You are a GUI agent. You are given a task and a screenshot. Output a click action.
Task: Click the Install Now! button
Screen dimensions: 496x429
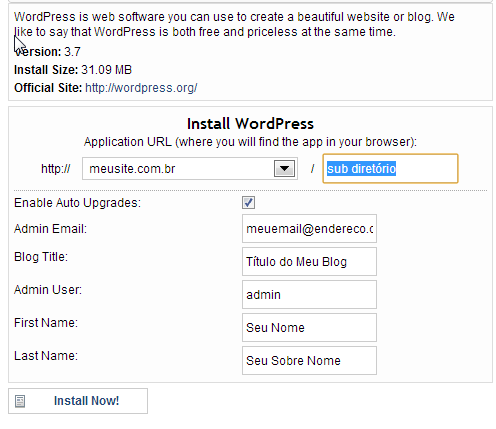point(78,401)
